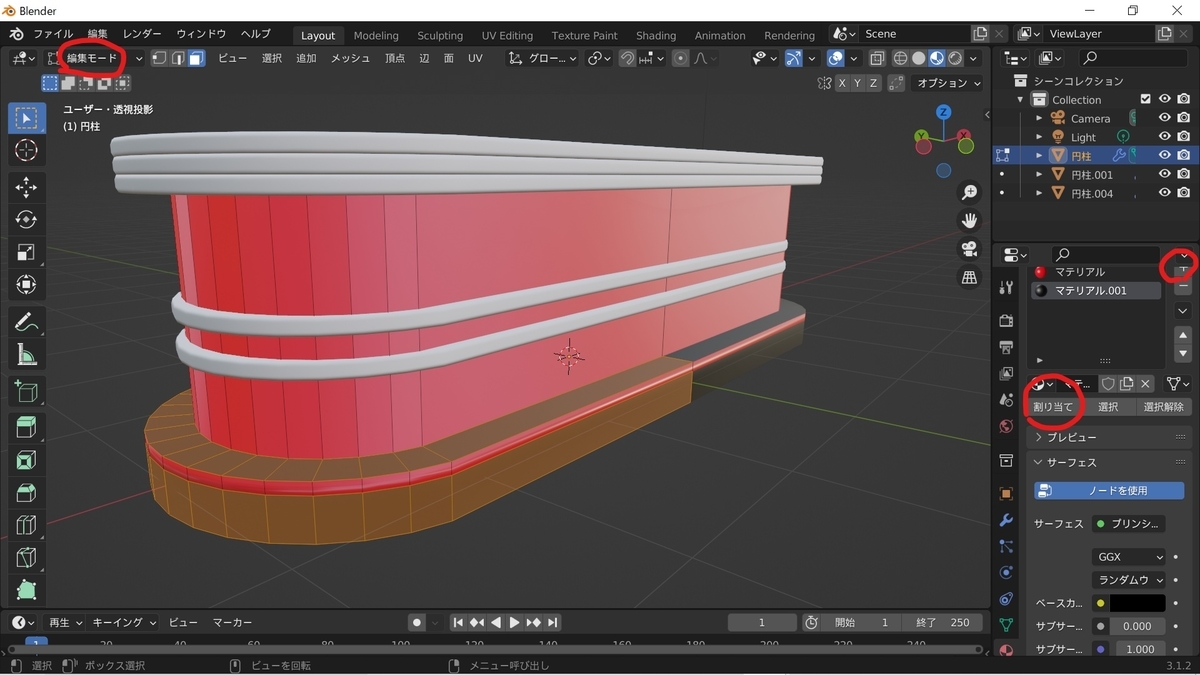Expand the Camera item in outliner
The image size is (1200, 675).
(x=1039, y=118)
